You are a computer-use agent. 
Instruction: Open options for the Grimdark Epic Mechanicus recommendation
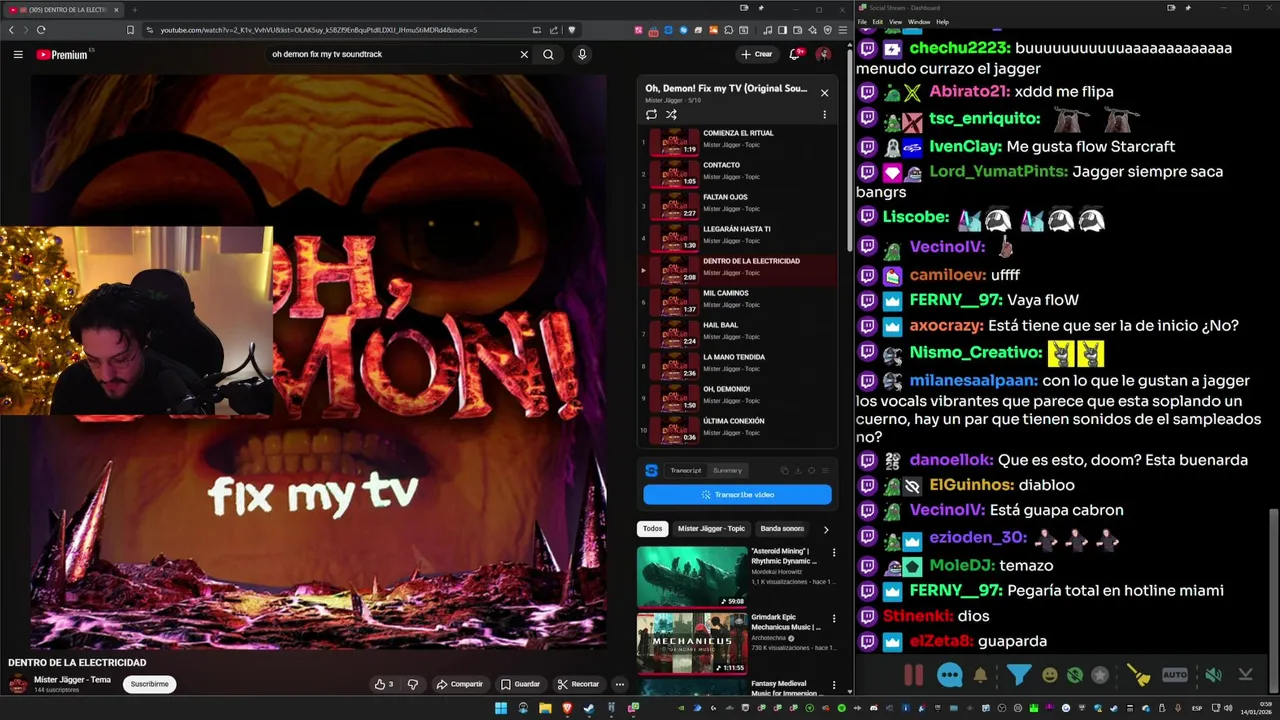[x=834, y=618]
